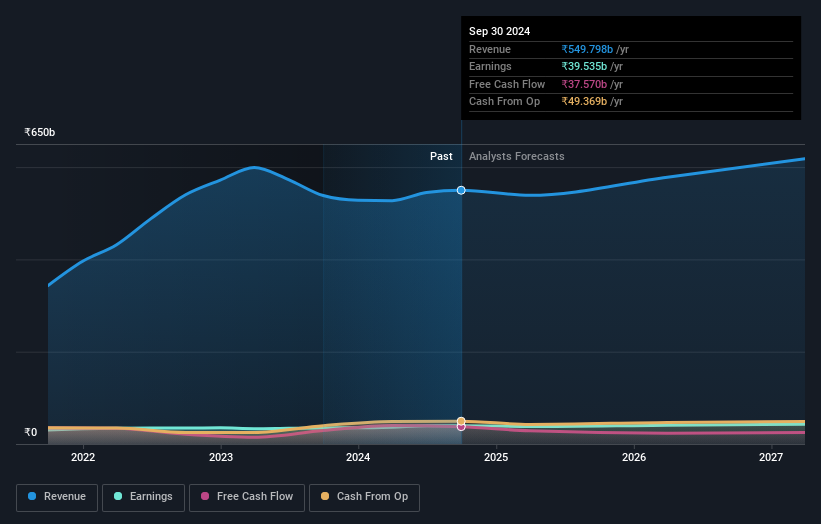Toggle the Revenue legend series

click(x=57, y=497)
